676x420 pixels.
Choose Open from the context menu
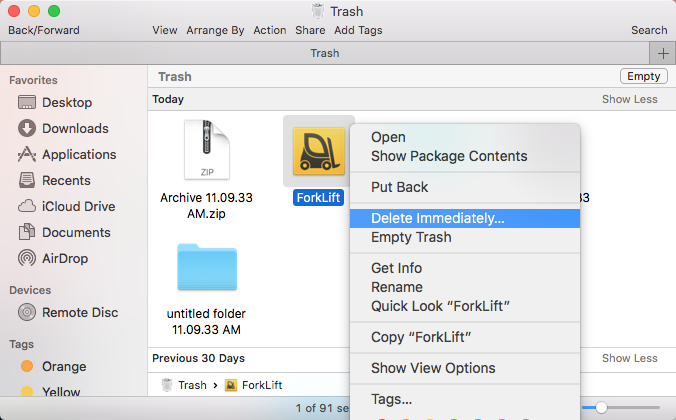(465, 137)
